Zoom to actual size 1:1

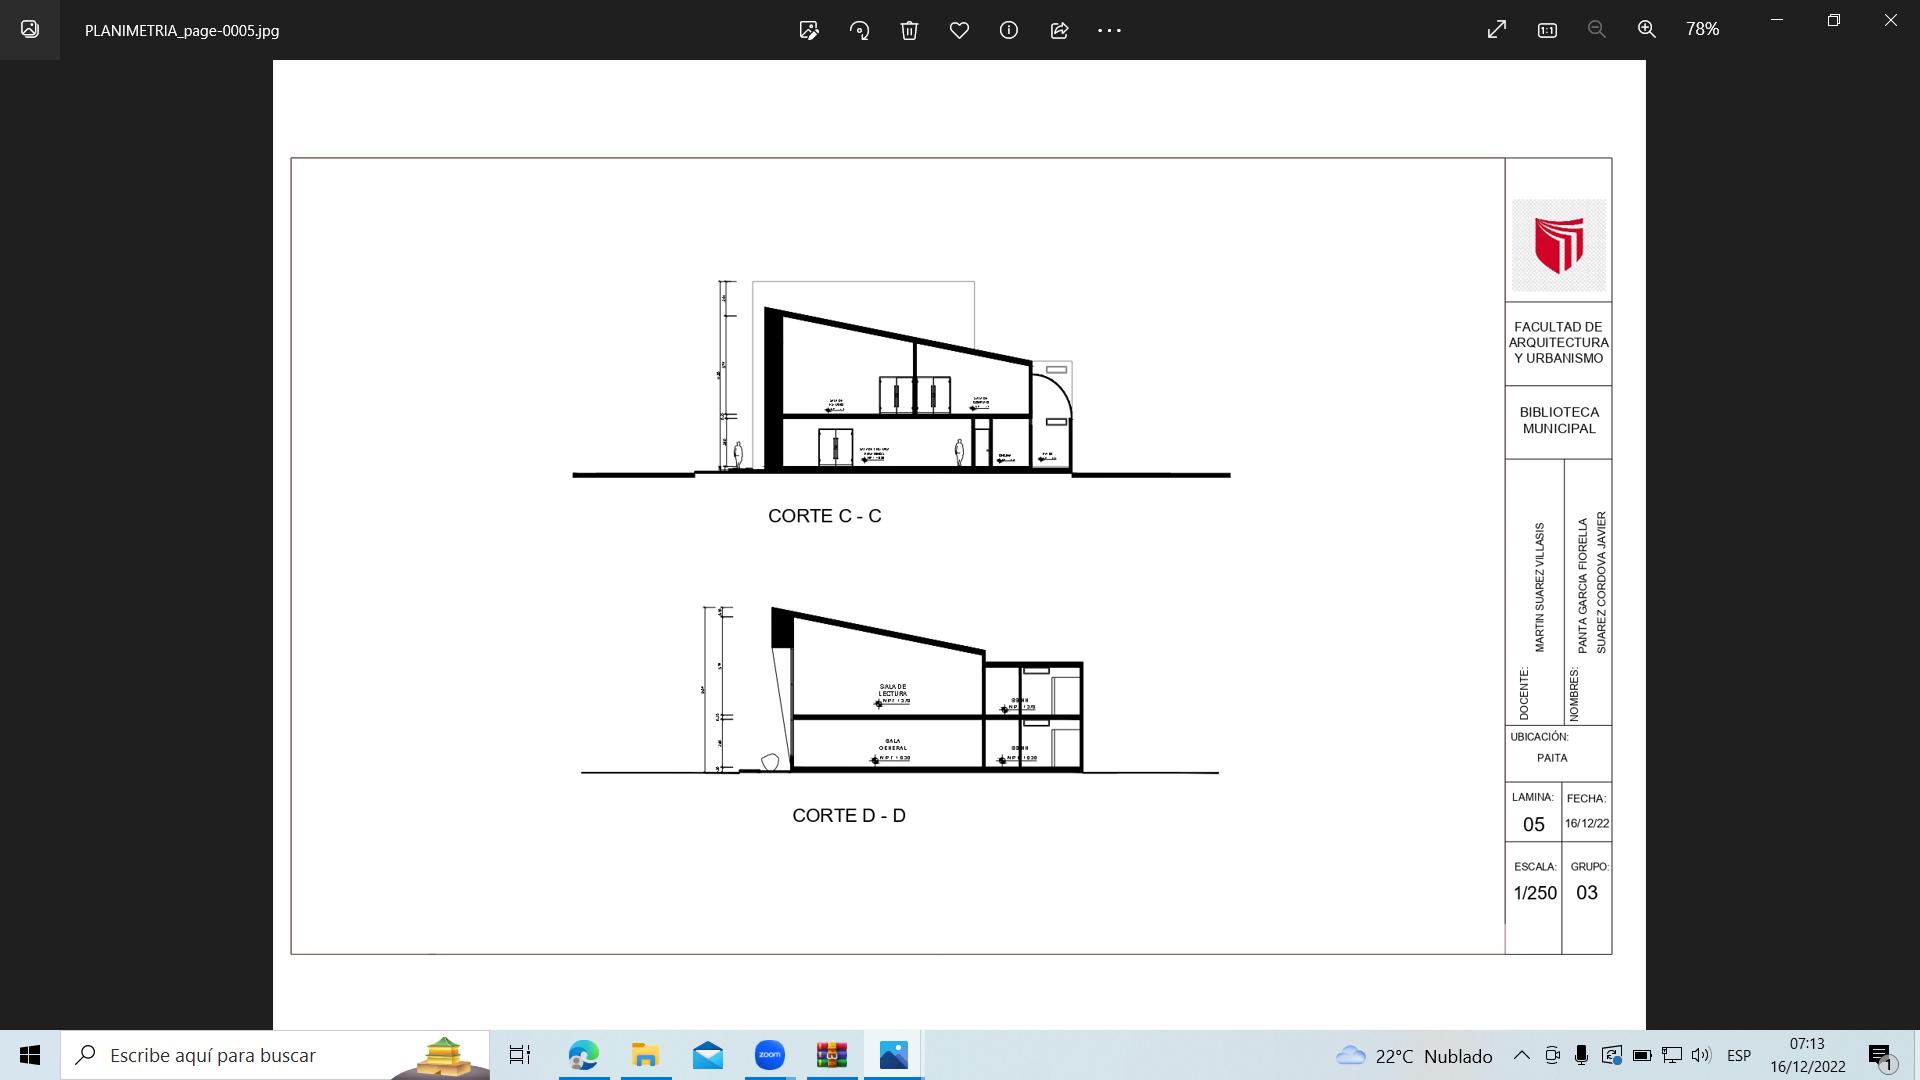coord(1547,30)
